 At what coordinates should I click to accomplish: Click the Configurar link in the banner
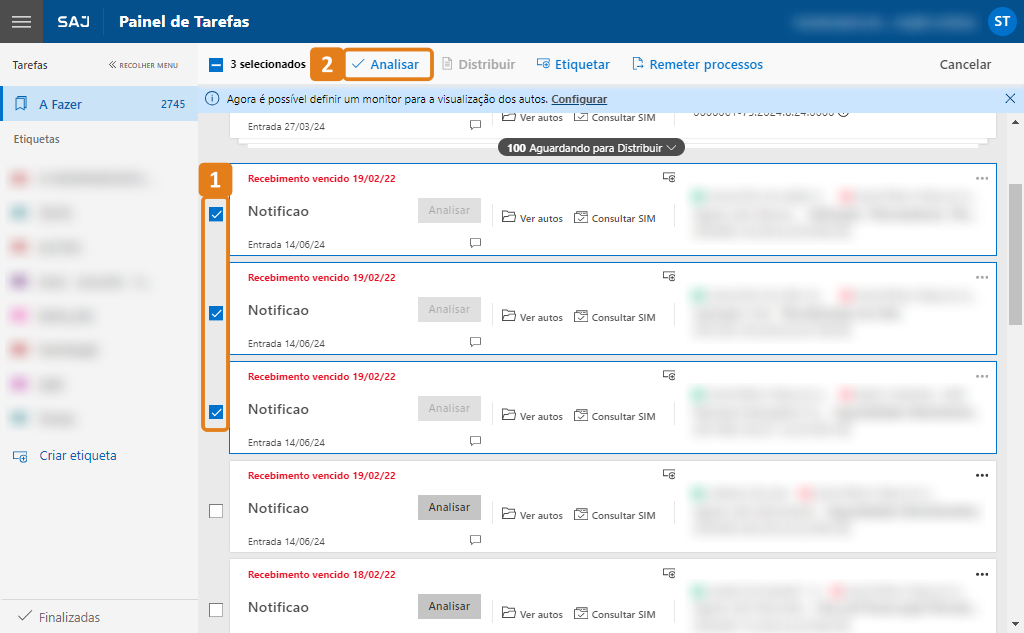[x=580, y=99]
